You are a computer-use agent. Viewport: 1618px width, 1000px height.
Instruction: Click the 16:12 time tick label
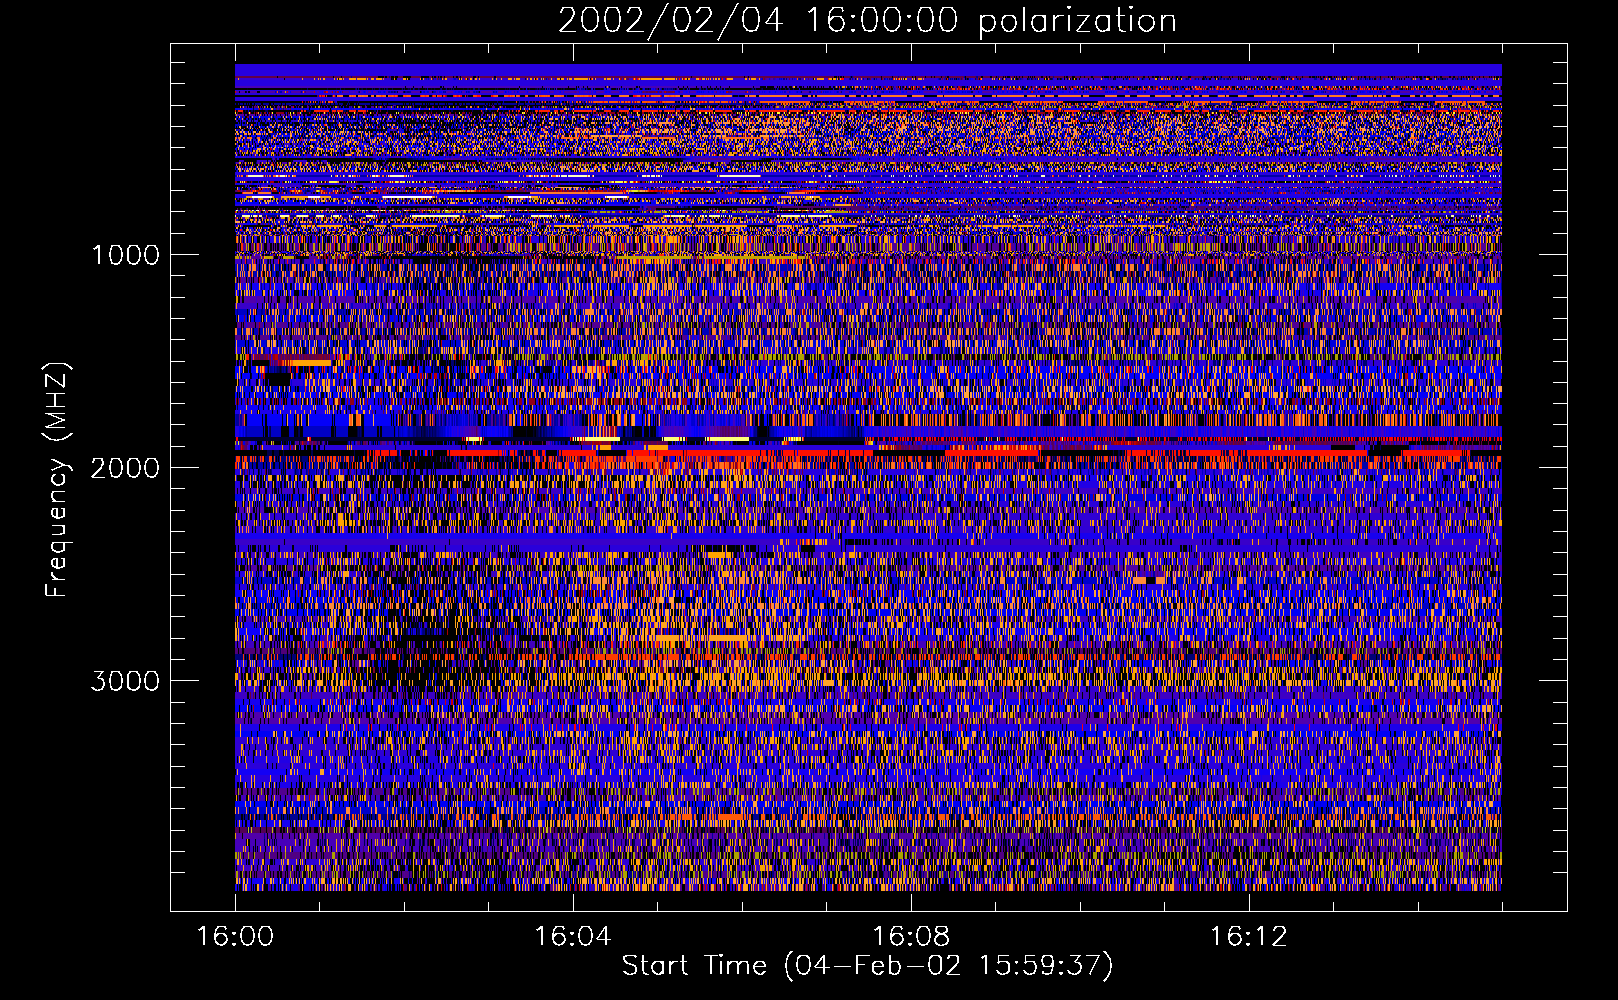pos(1247,937)
